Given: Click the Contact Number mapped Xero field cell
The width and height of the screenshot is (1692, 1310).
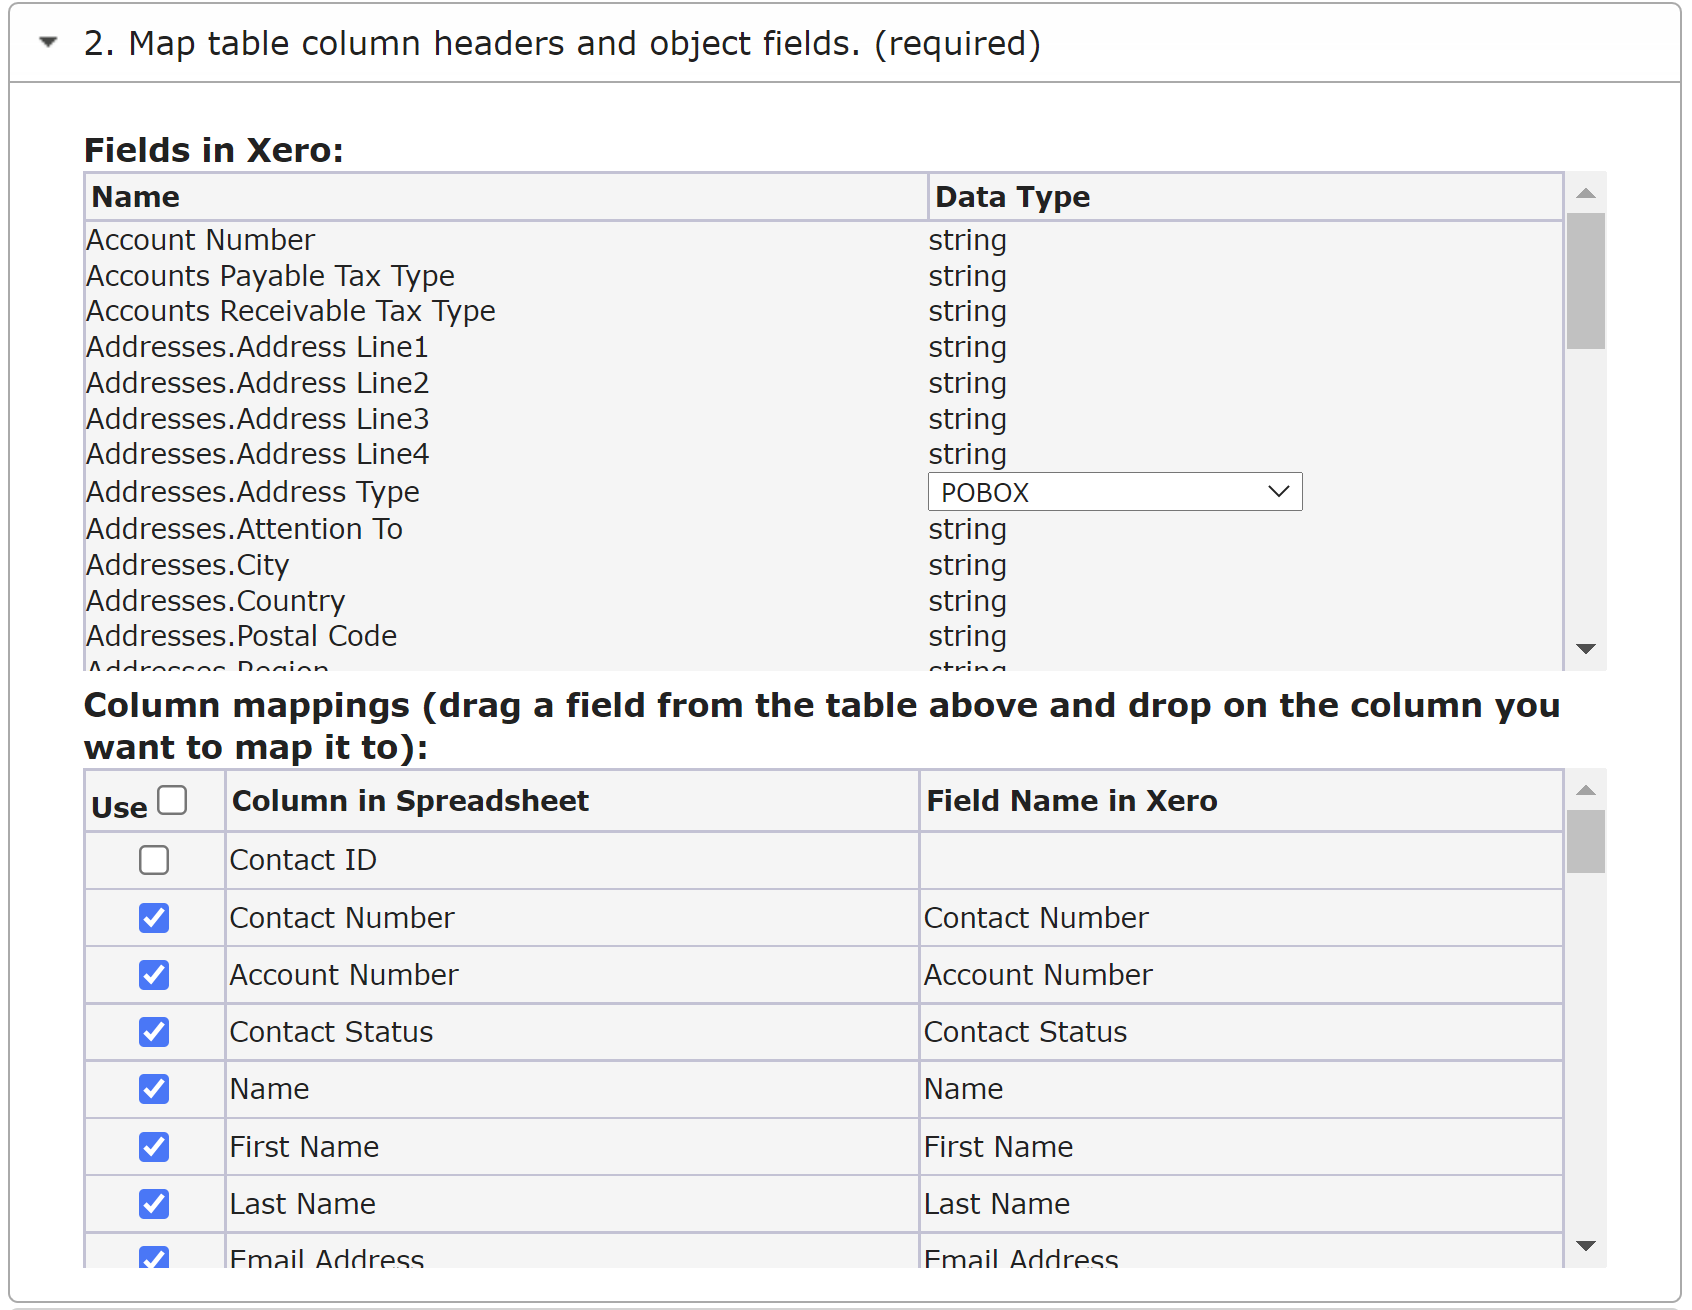Looking at the screenshot, I should point(1241,918).
